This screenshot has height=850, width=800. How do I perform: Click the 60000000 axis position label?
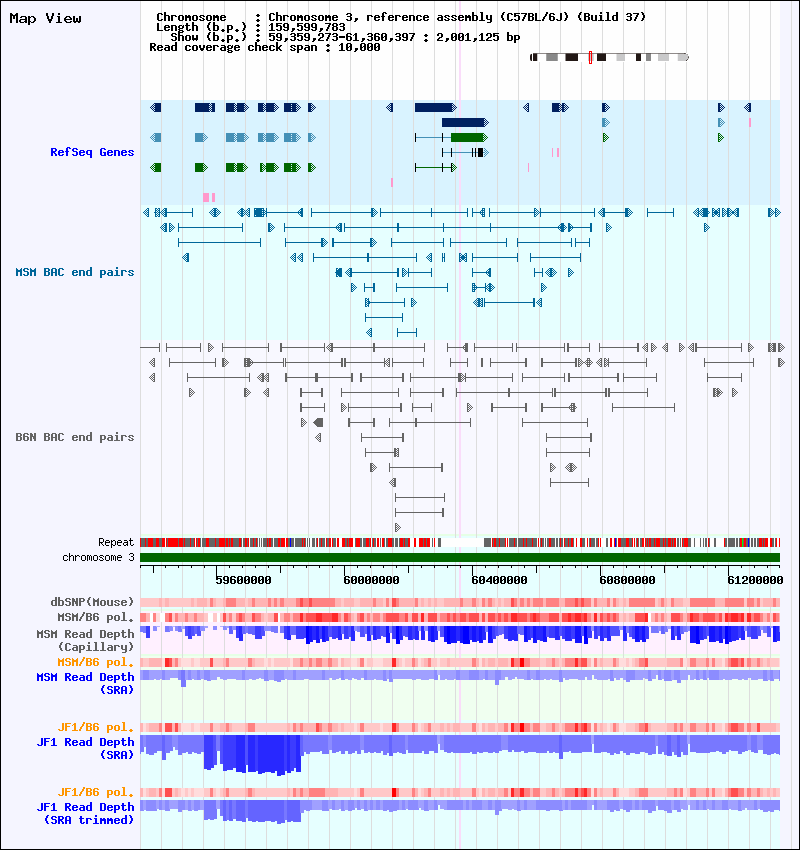point(371,580)
